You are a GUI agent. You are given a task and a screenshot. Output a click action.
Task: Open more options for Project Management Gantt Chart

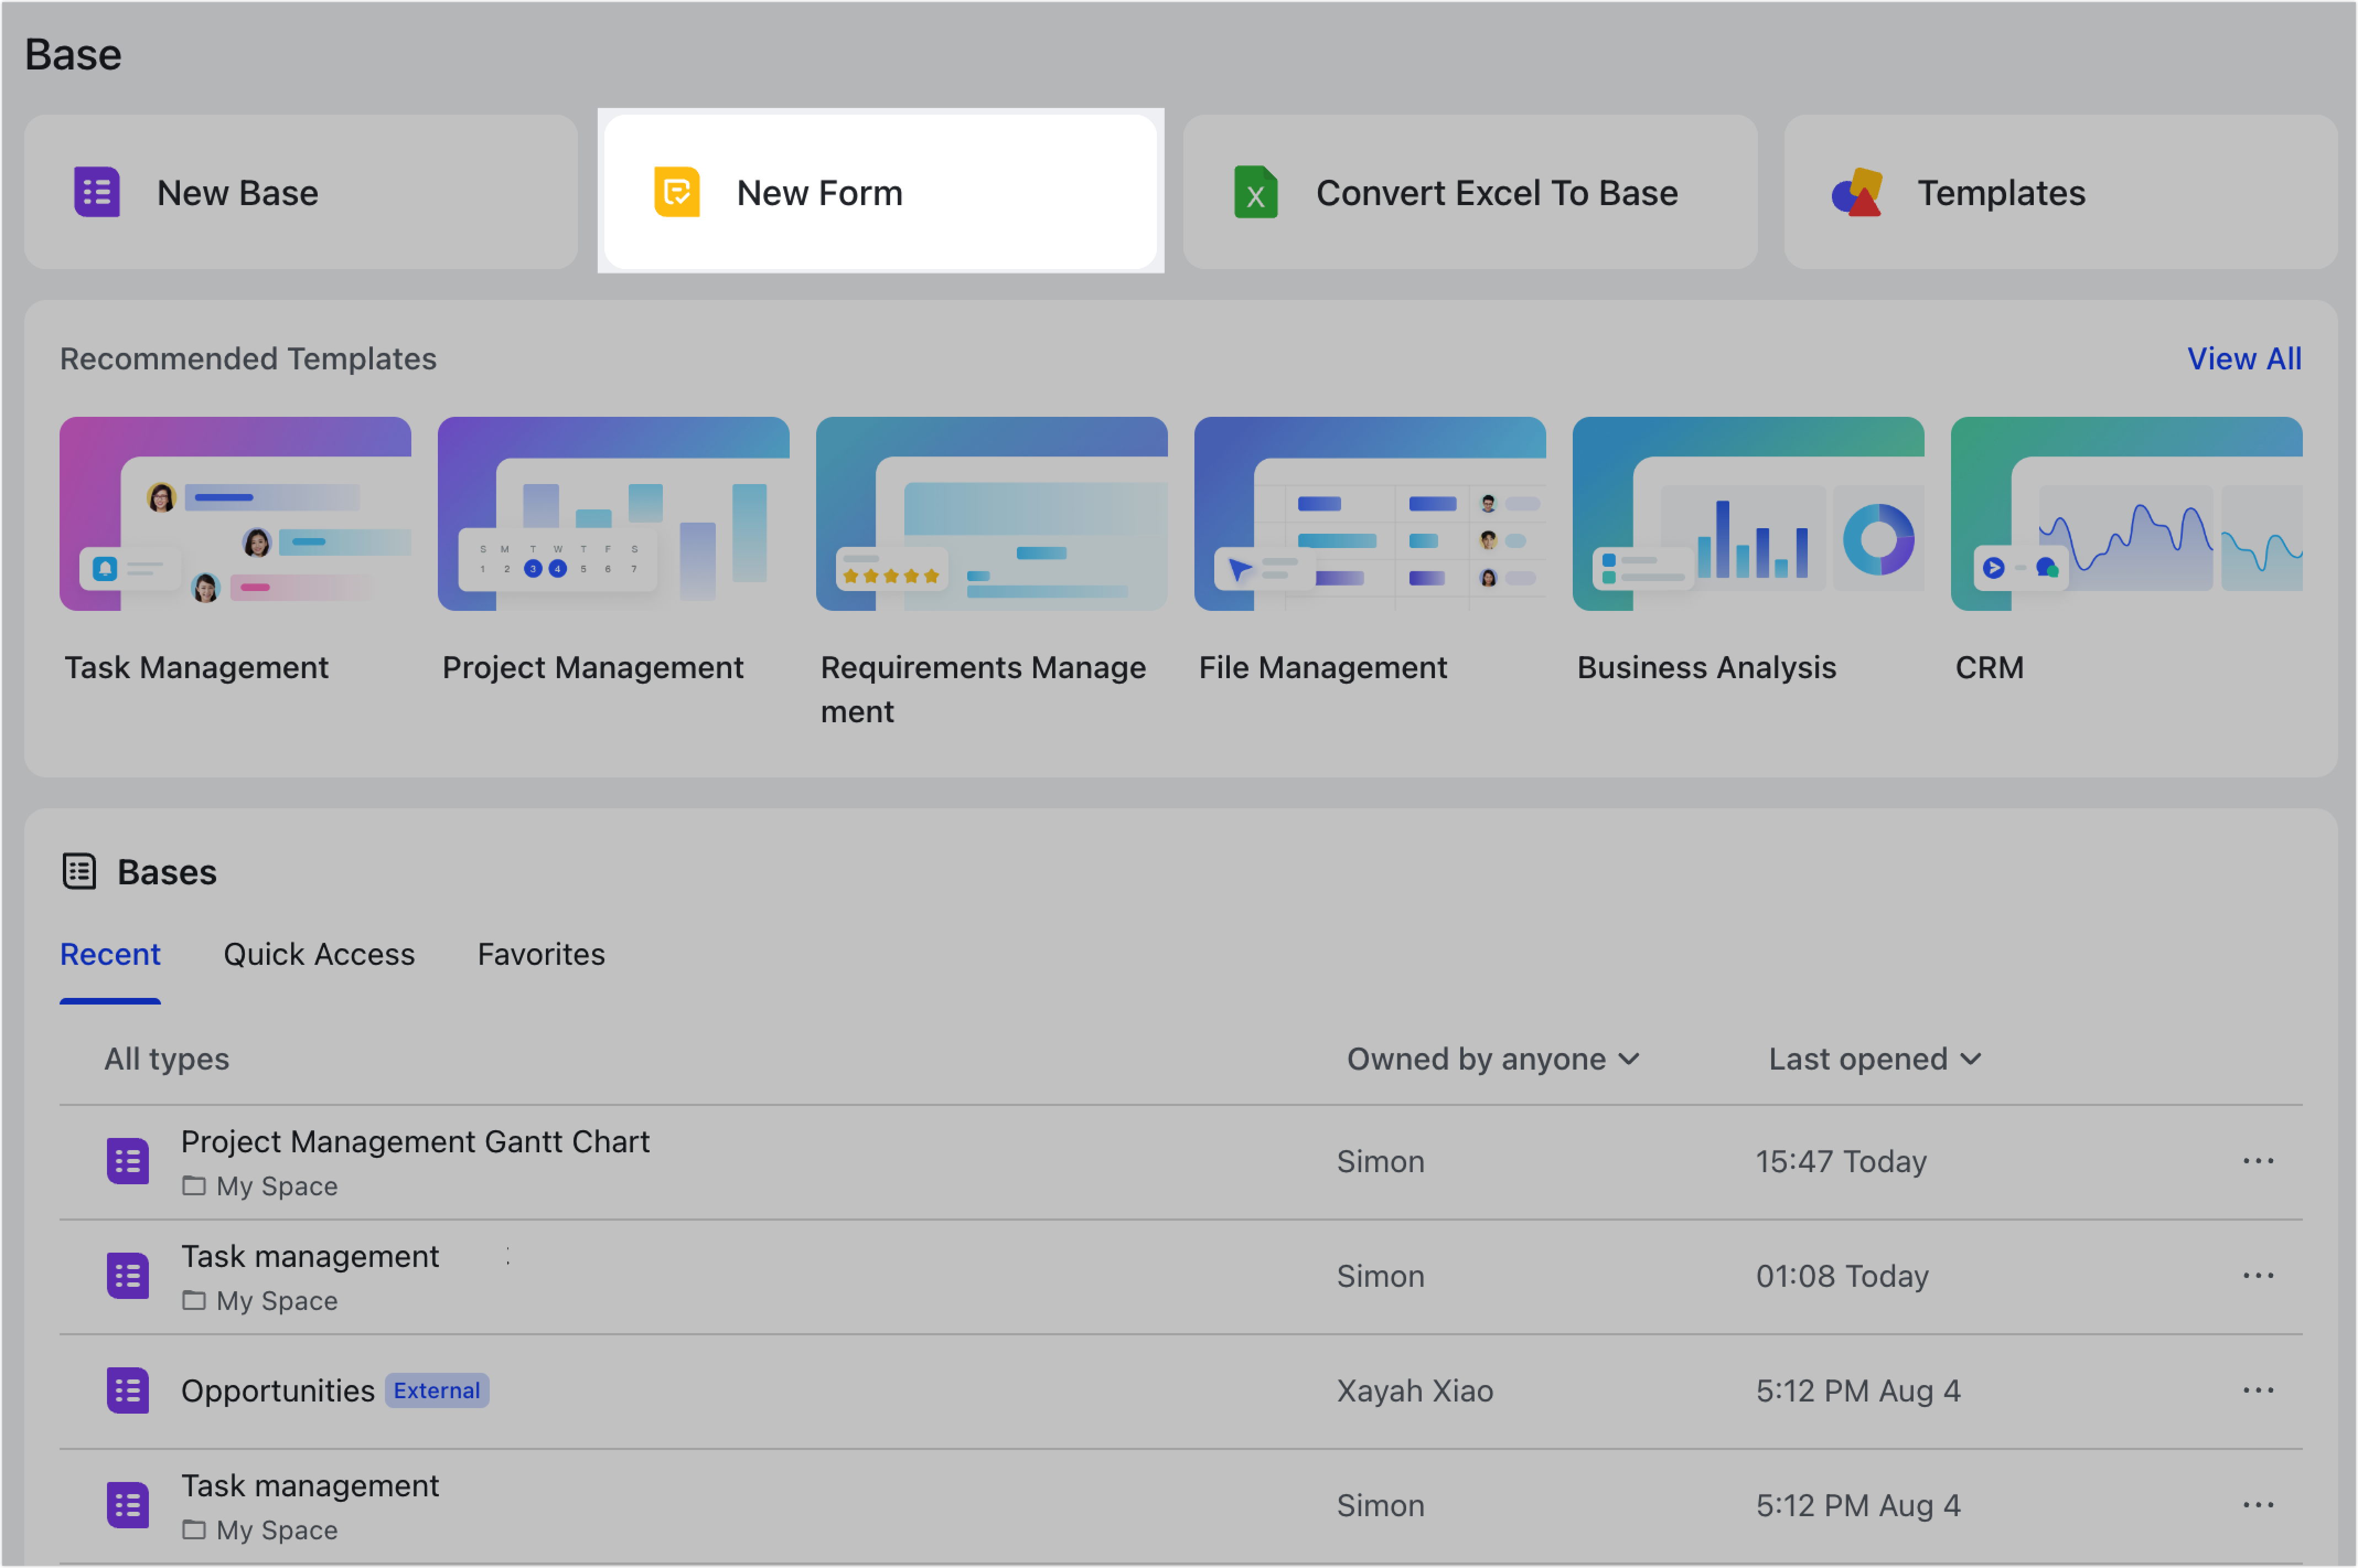pos(2257,1161)
